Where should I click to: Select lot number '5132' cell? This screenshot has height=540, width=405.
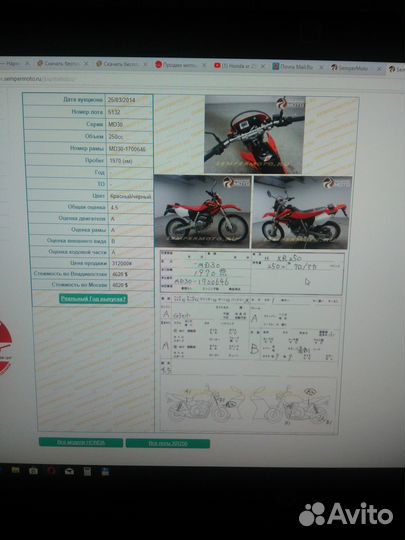129,112
